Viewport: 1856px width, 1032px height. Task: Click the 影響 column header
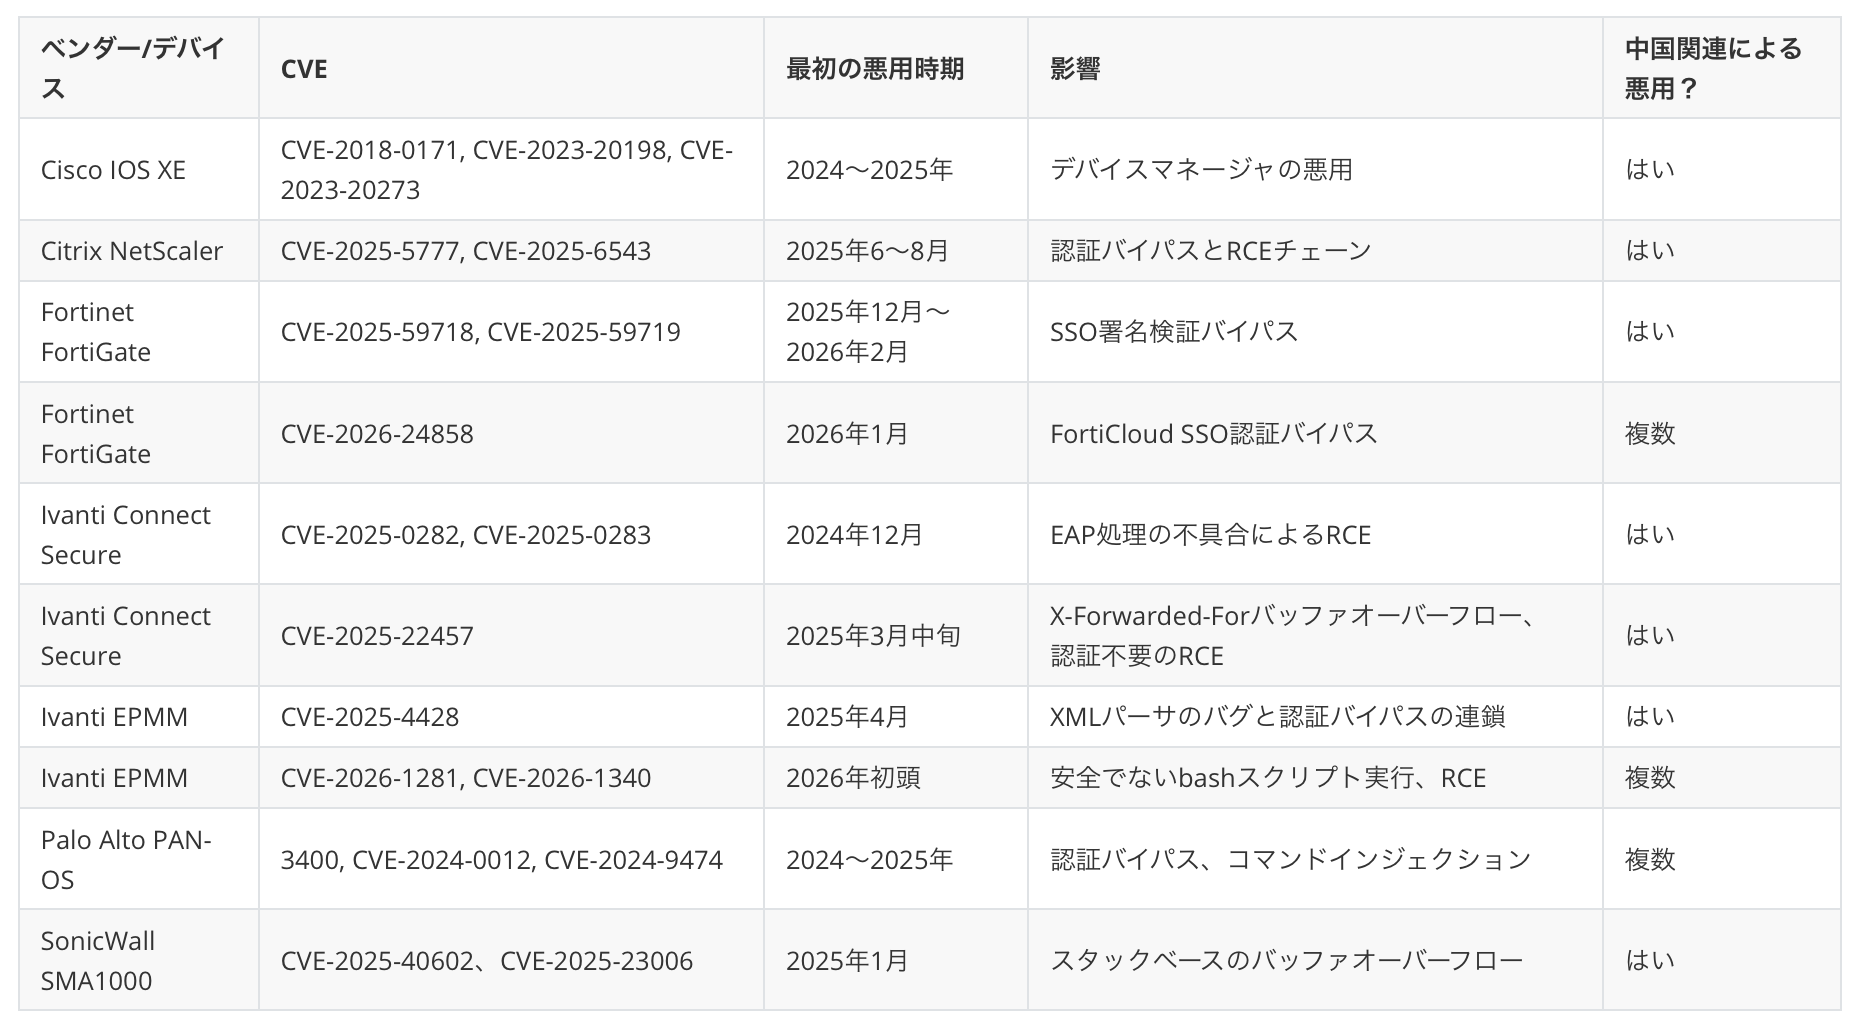(x=1075, y=68)
